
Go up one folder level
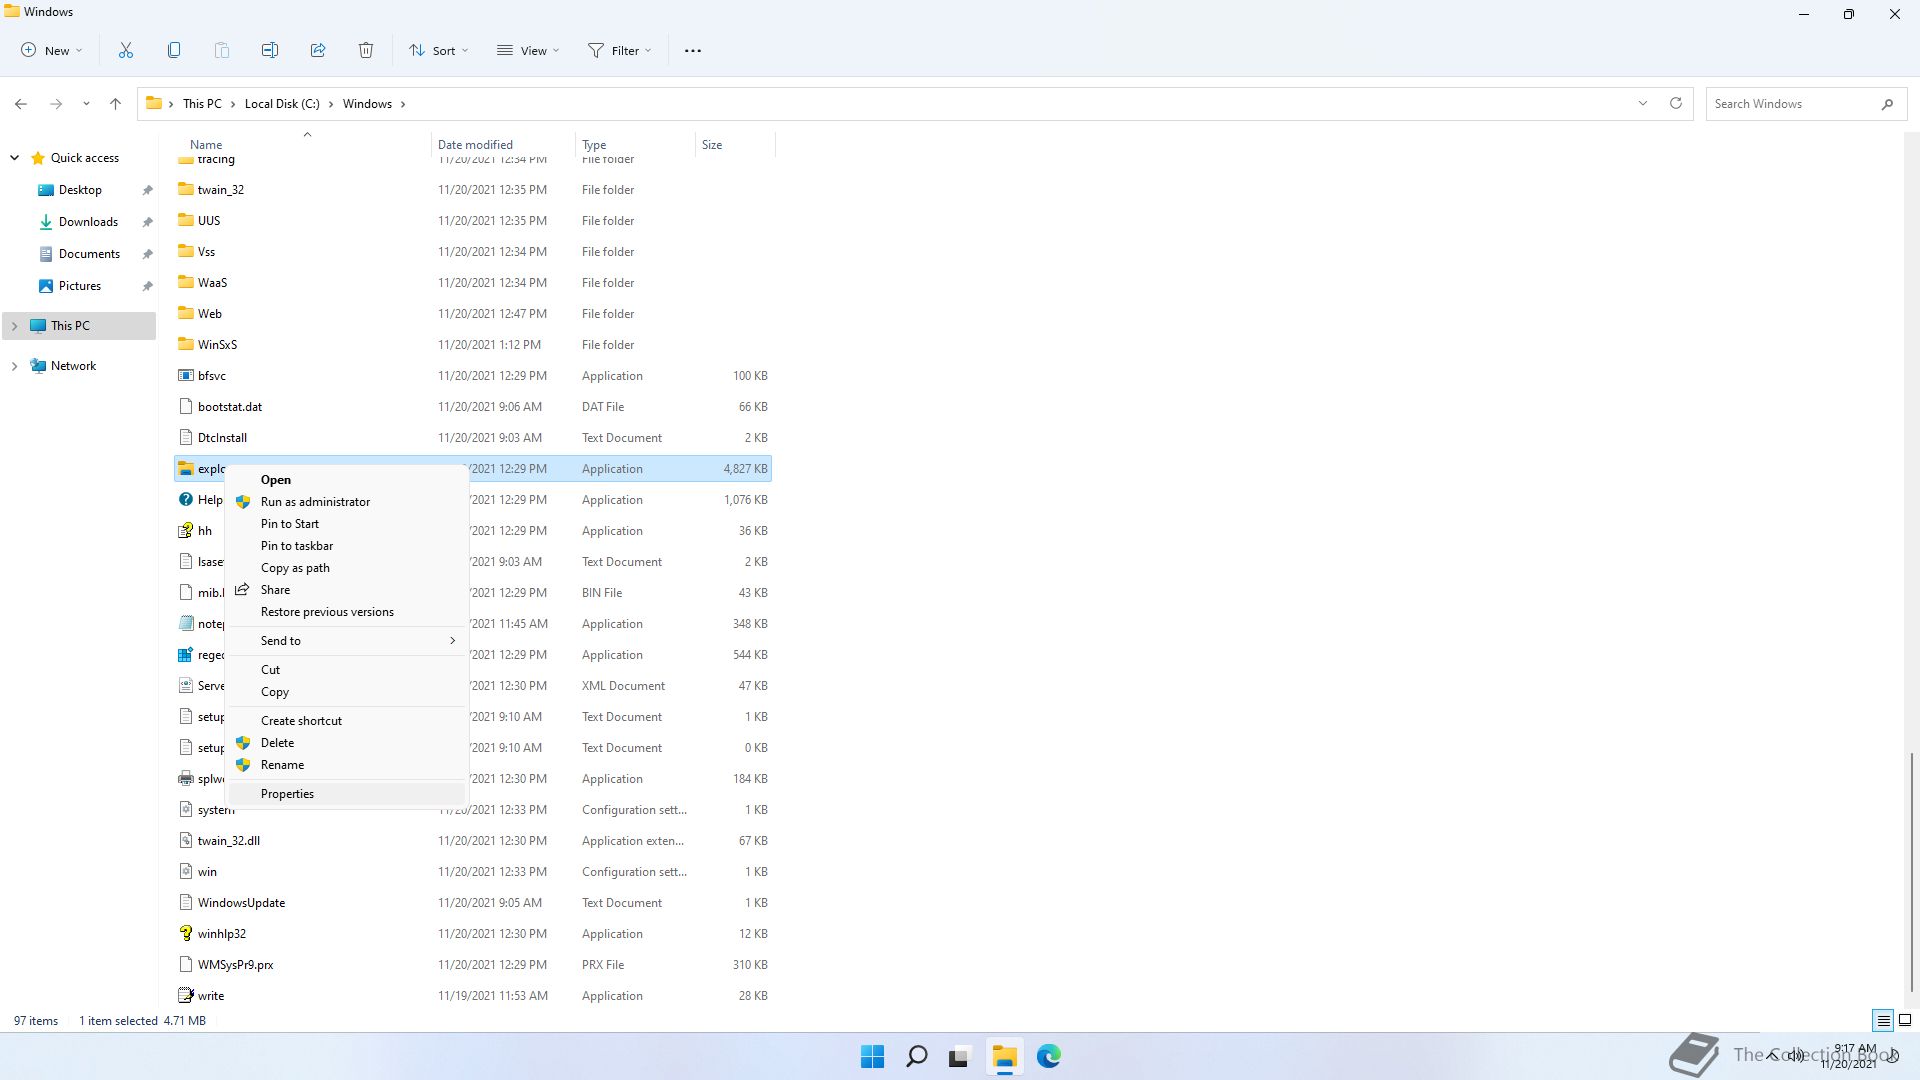116,104
